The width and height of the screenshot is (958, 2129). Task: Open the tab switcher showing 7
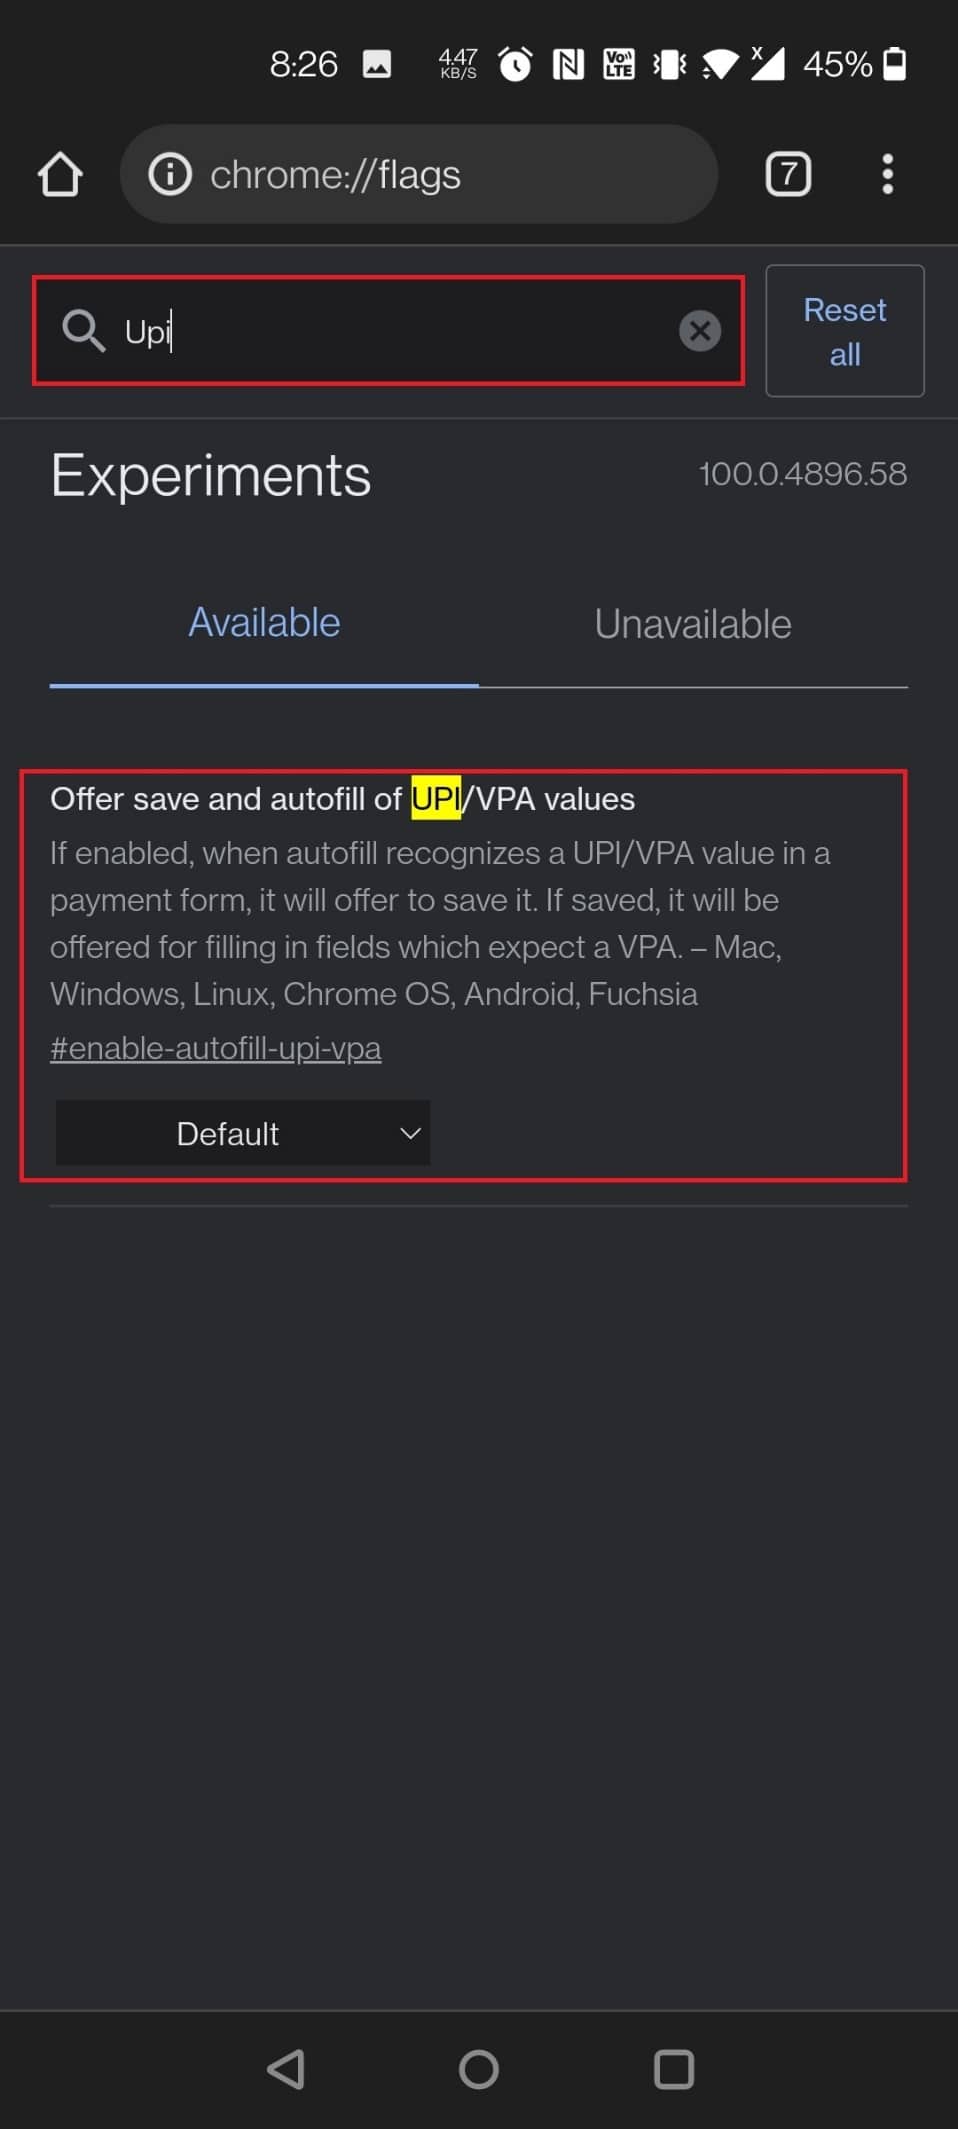pyautogui.click(x=788, y=175)
